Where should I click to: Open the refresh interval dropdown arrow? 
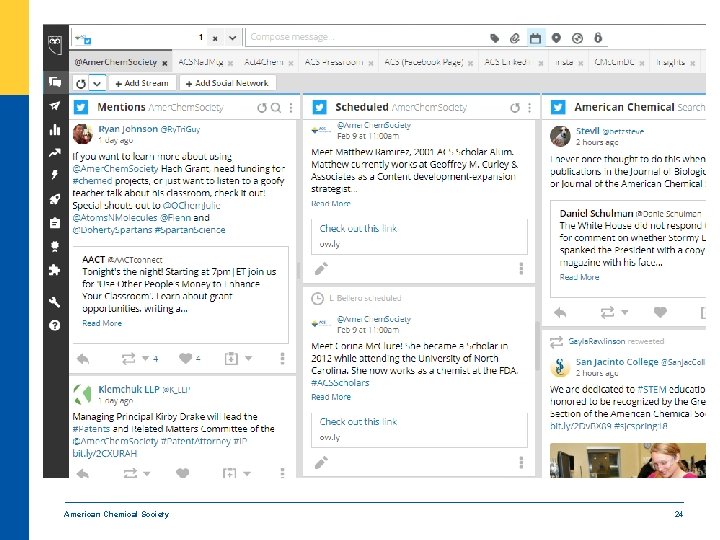(x=97, y=84)
